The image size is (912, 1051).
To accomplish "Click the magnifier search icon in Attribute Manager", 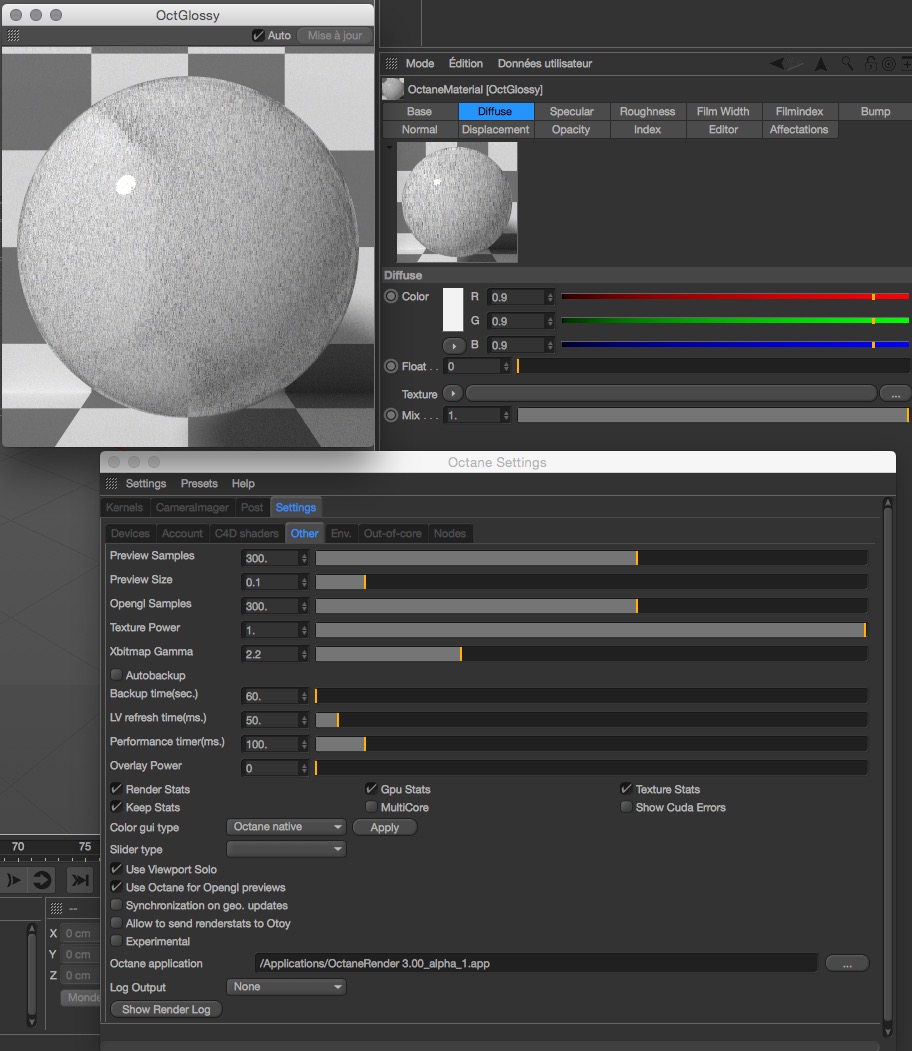I will pyautogui.click(x=848, y=63).
